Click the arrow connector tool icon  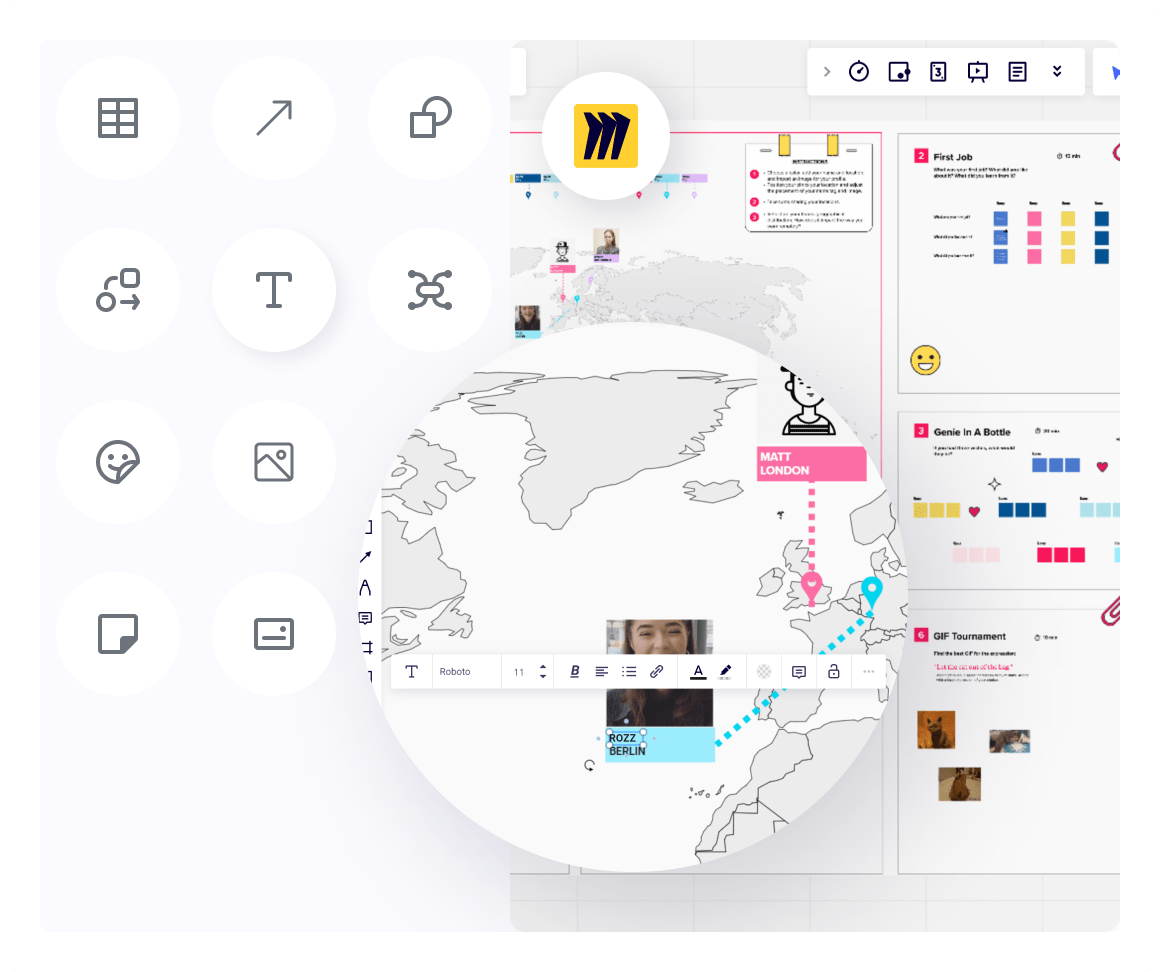click(x=273, y=118)
